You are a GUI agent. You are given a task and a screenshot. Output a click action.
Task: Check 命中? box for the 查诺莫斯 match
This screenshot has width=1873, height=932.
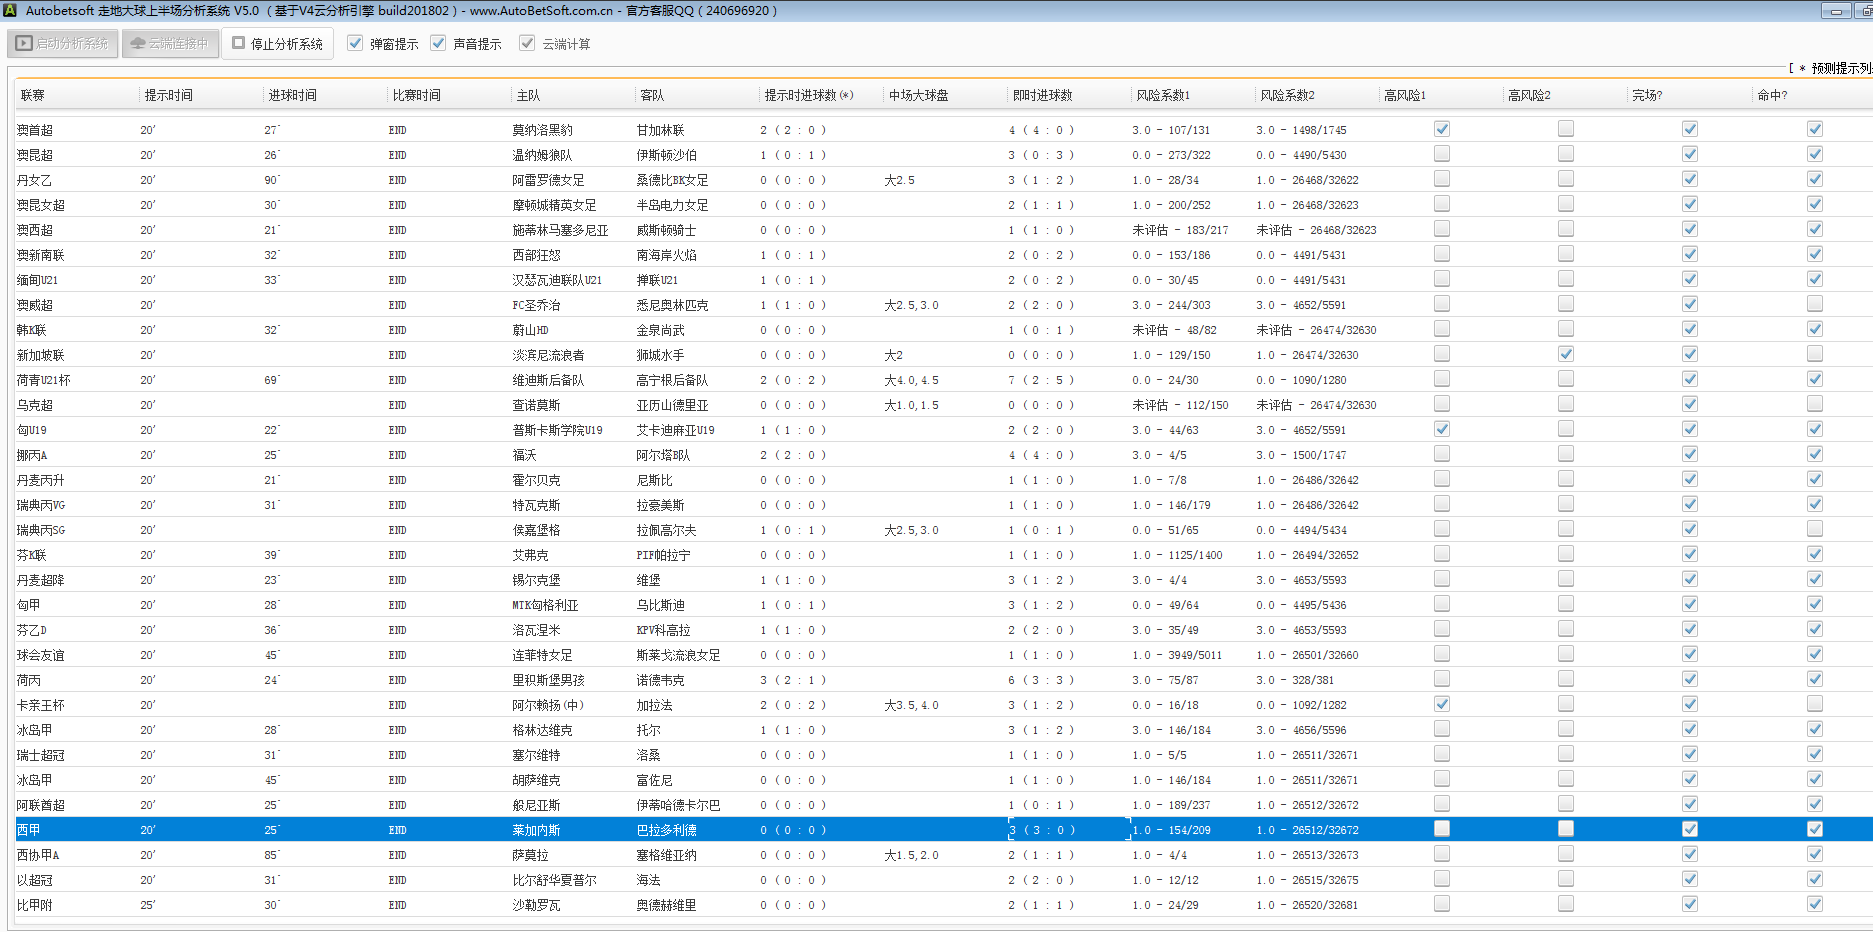pos(1814,404)
